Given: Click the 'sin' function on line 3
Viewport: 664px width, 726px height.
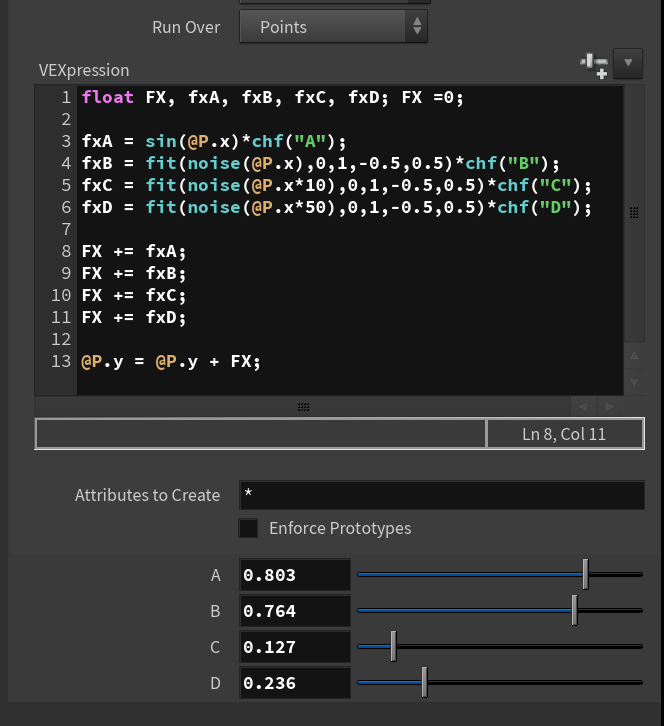Looking at the screenshot, I should pyautogui.click(x=161, y=141).
